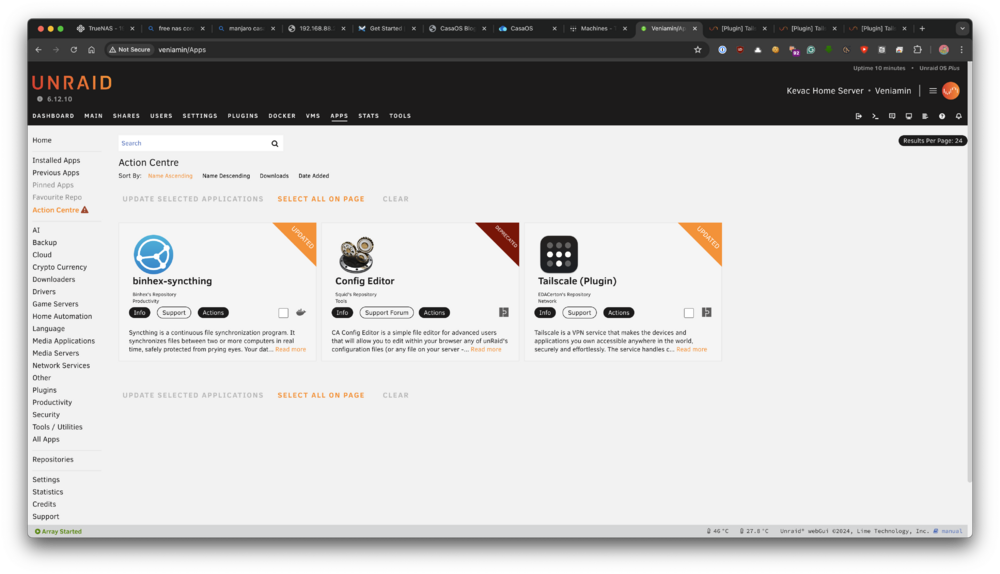Open the PLUGINS tab
The height and width of the screenshot is (574, 1000).
coord(243,116)
